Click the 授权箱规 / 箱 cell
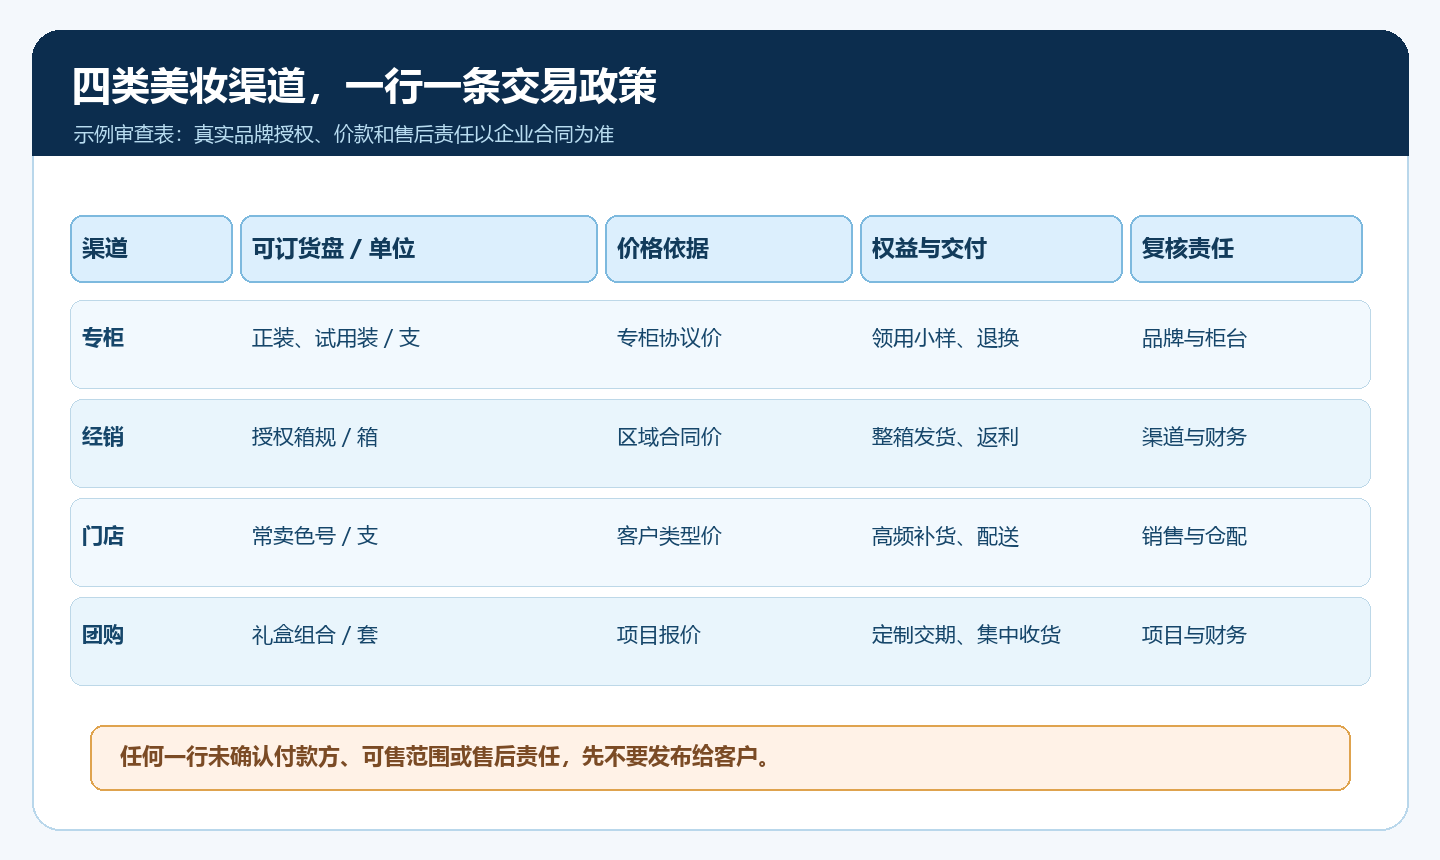The height and width of the screenshot is (860, 1440). (x=315, y=437)
